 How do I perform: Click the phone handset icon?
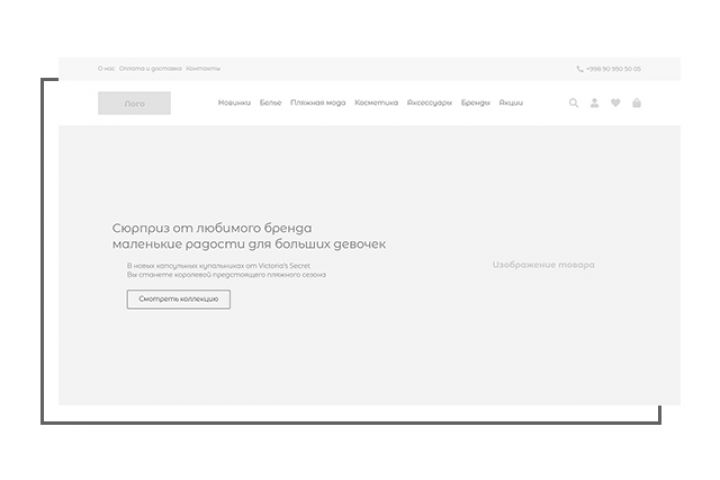click(580, 69)
